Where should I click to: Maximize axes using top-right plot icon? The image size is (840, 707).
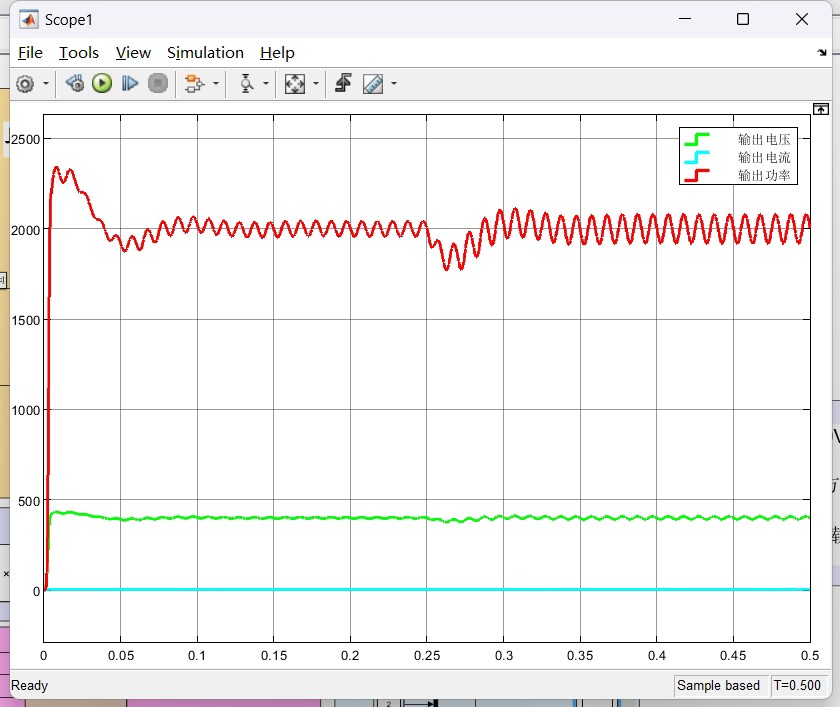click(x=821, y=109)
